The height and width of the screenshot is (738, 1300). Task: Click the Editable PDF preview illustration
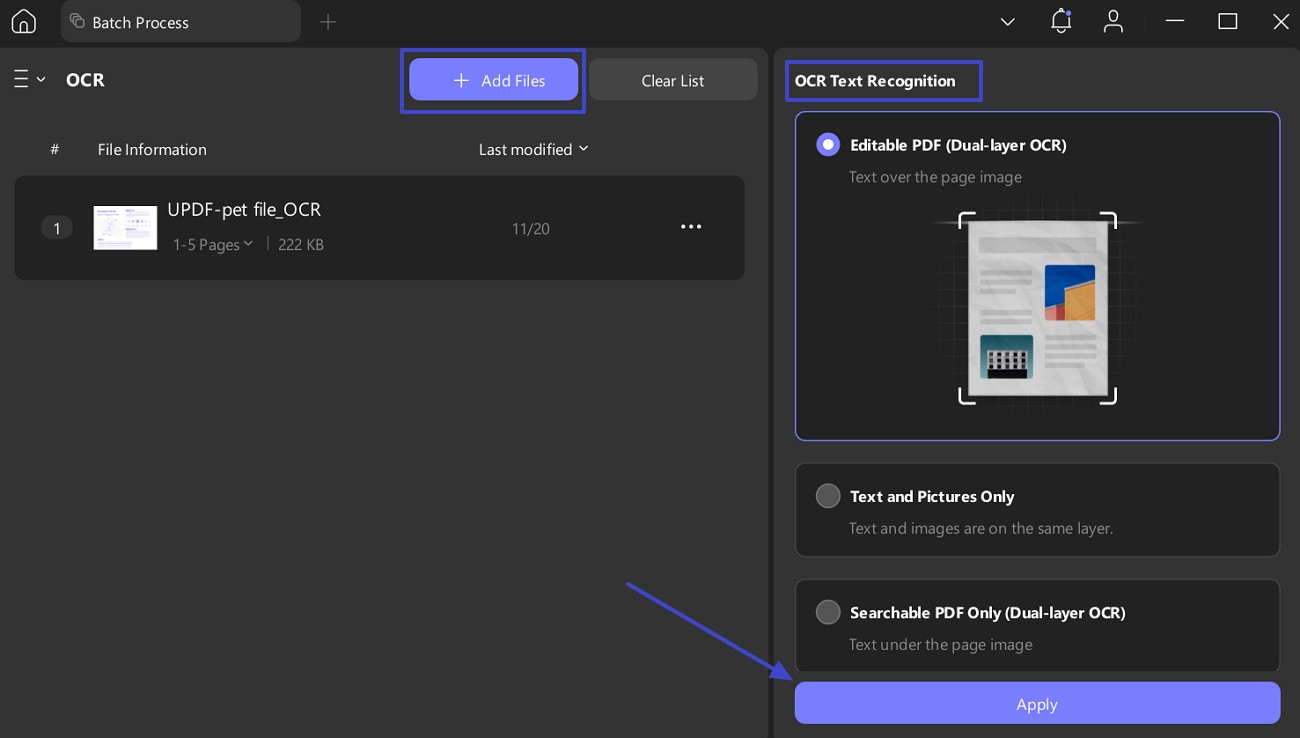(1037, 307)
